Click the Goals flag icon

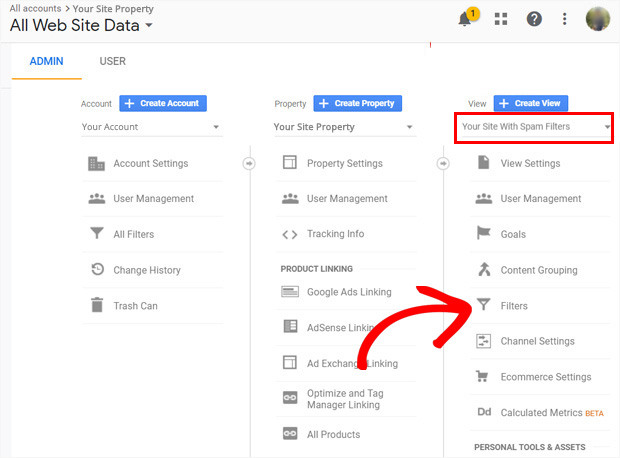click(x=483, y=234)
